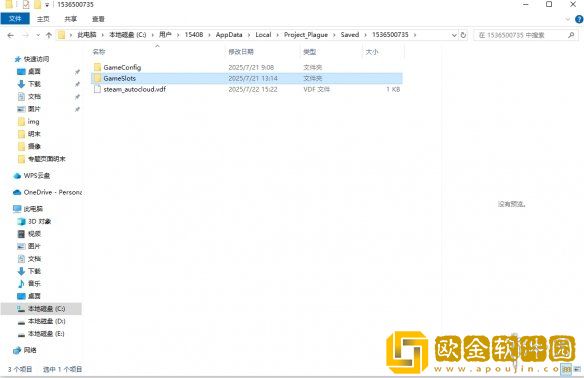584x378 pixels.
Task: Select 此电脑 in the navigation pane
Action: coord(33,209)
